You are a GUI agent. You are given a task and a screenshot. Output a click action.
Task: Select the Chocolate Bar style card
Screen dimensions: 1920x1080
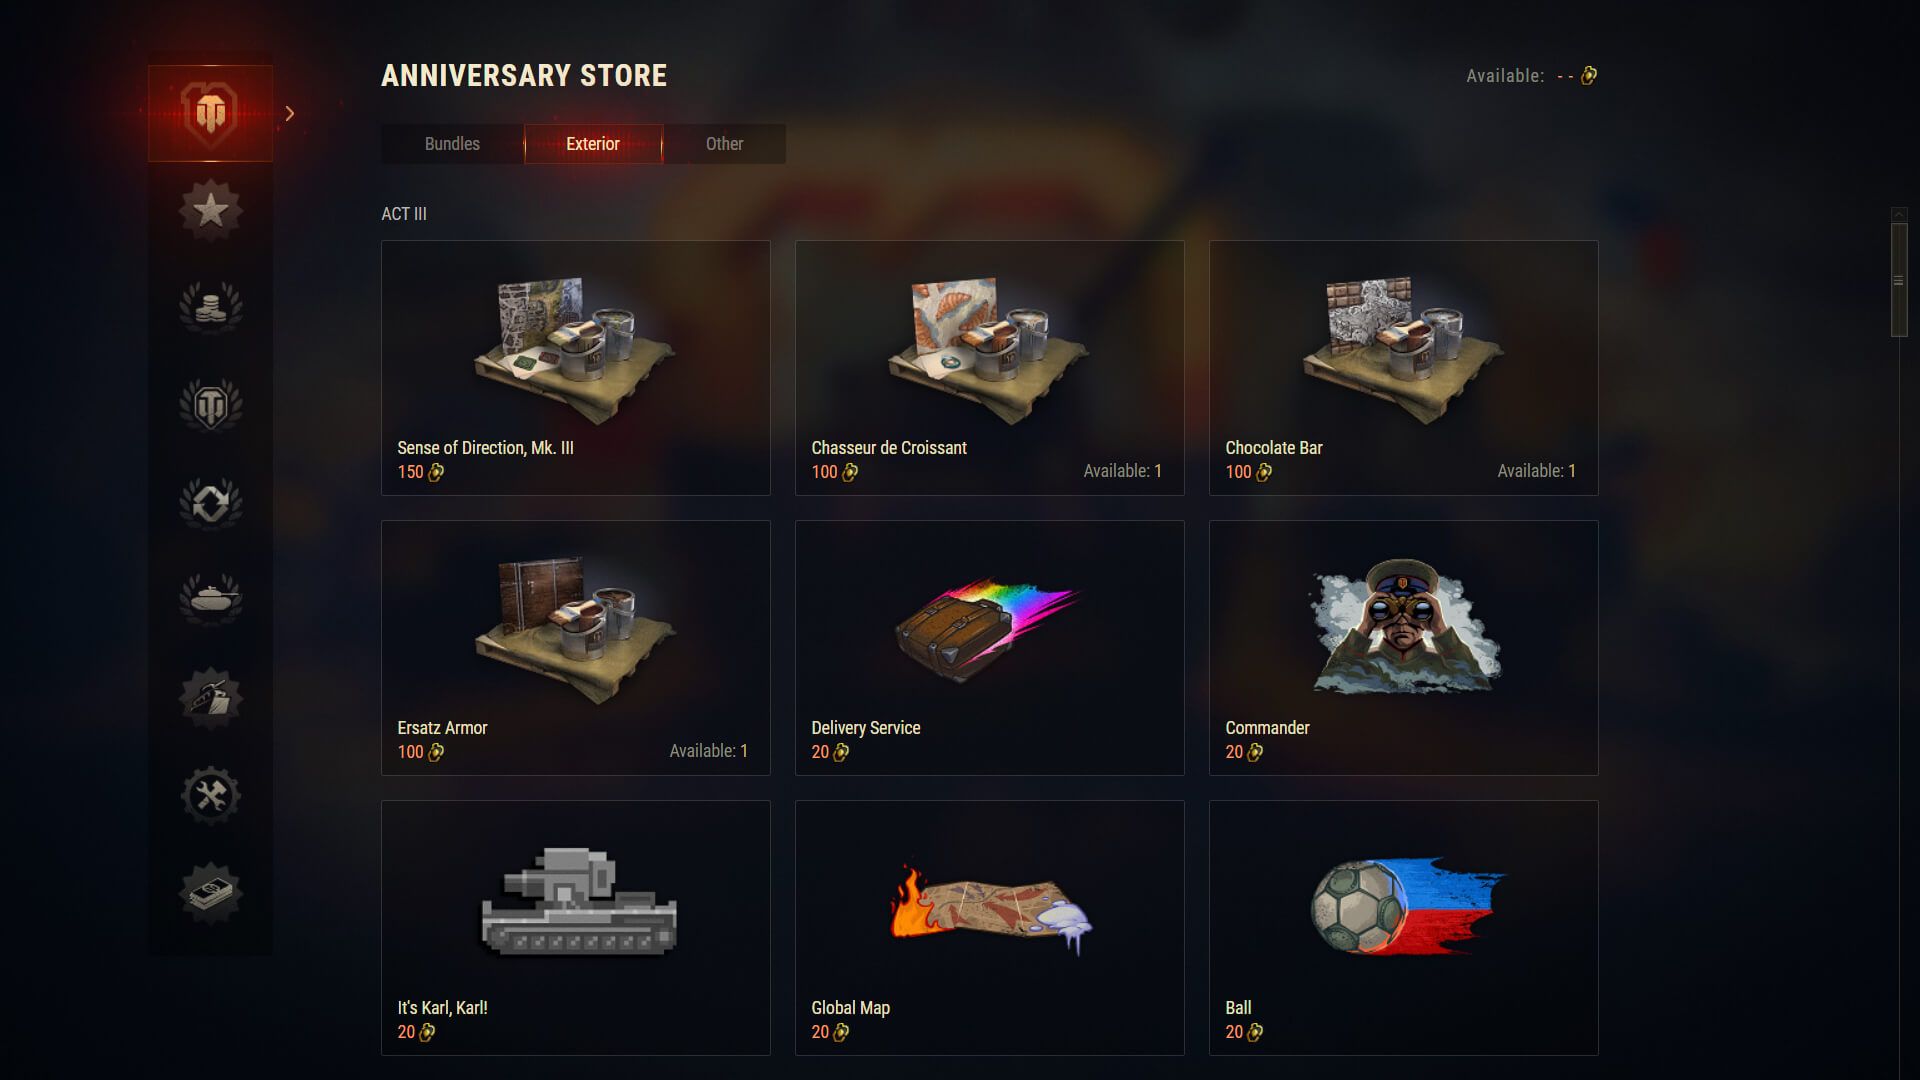pos(1403,367)
